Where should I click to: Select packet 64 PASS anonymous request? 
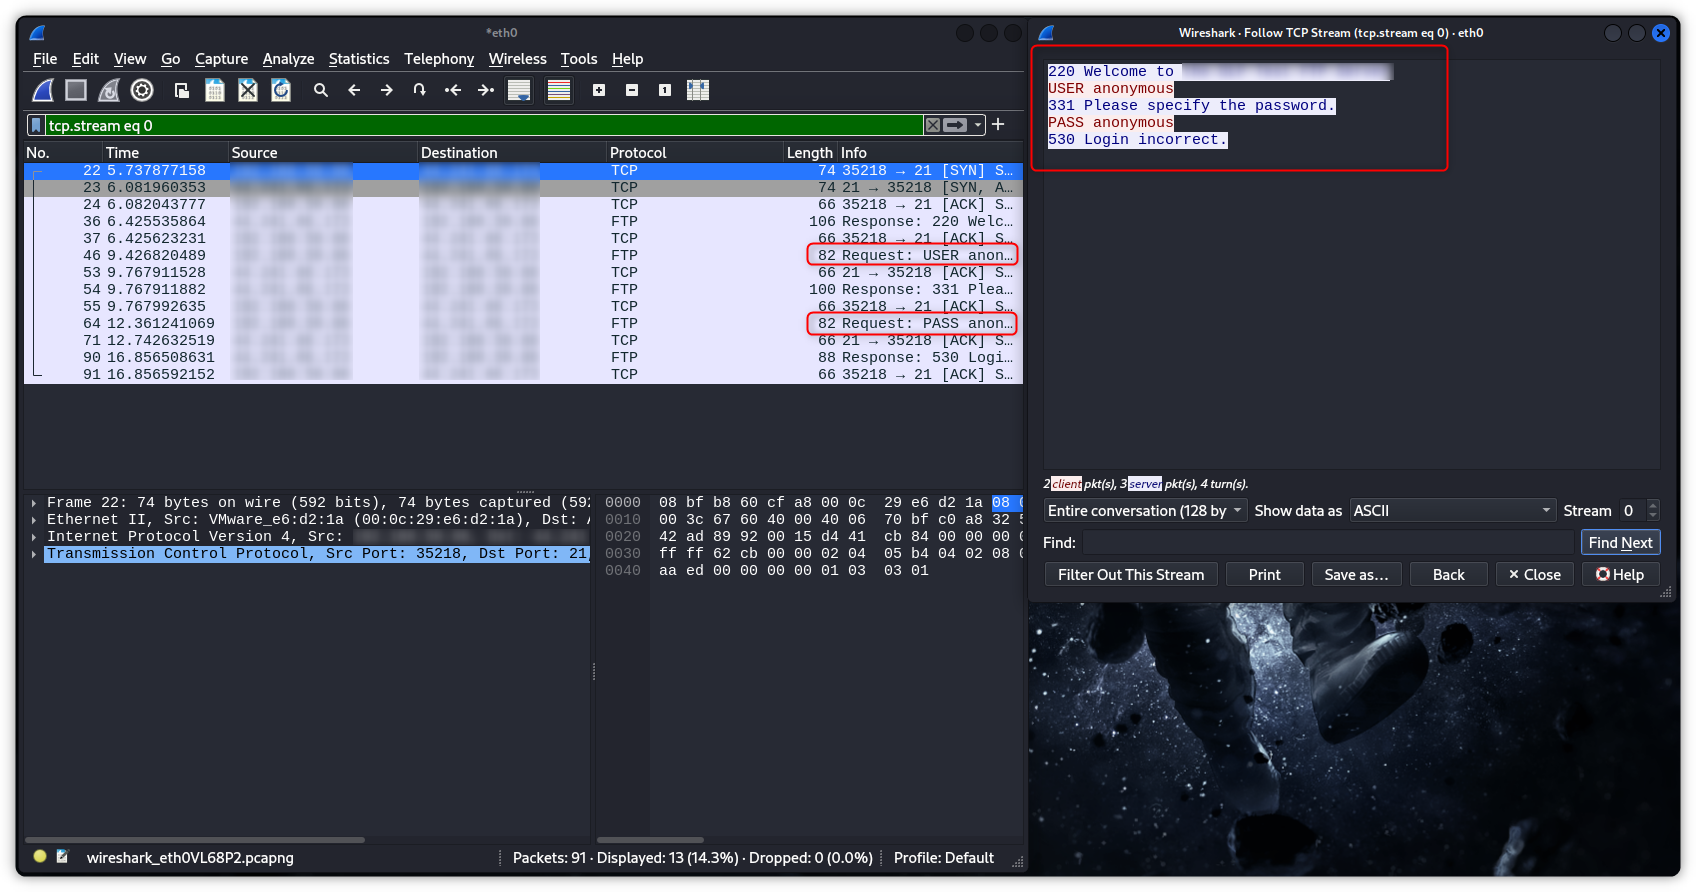point(523,323)
